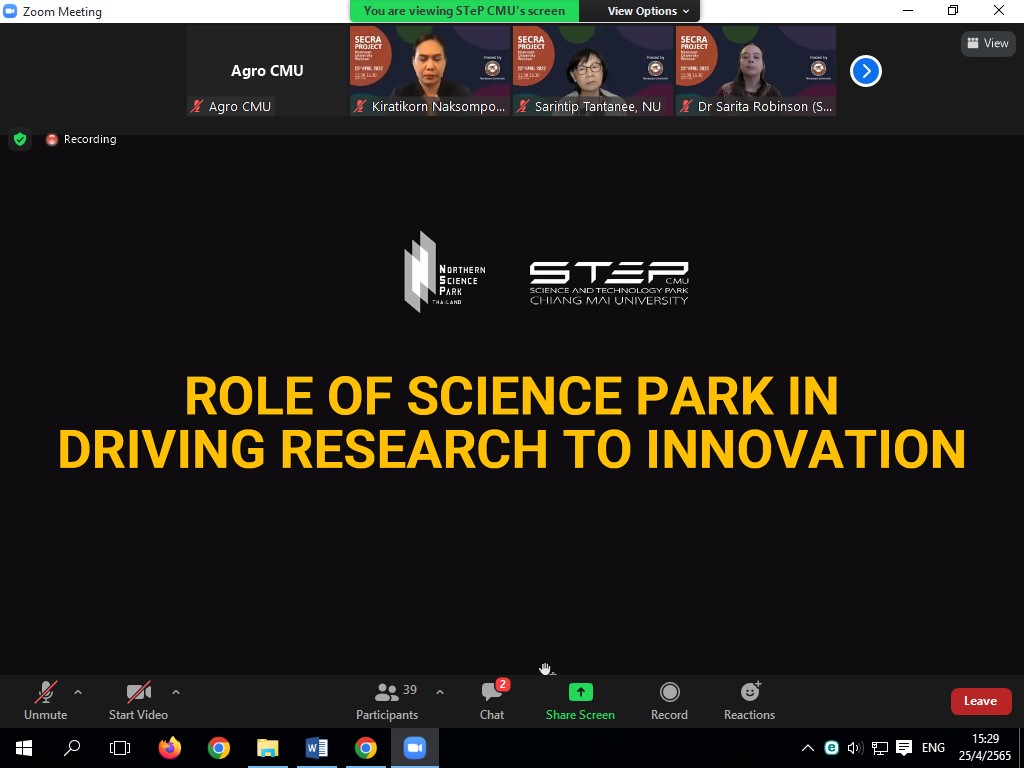Click the Zoom app taskbar icon
The height and width of the screenshot is (768, 1024).
pyautogui.click(x=415, y=748)
